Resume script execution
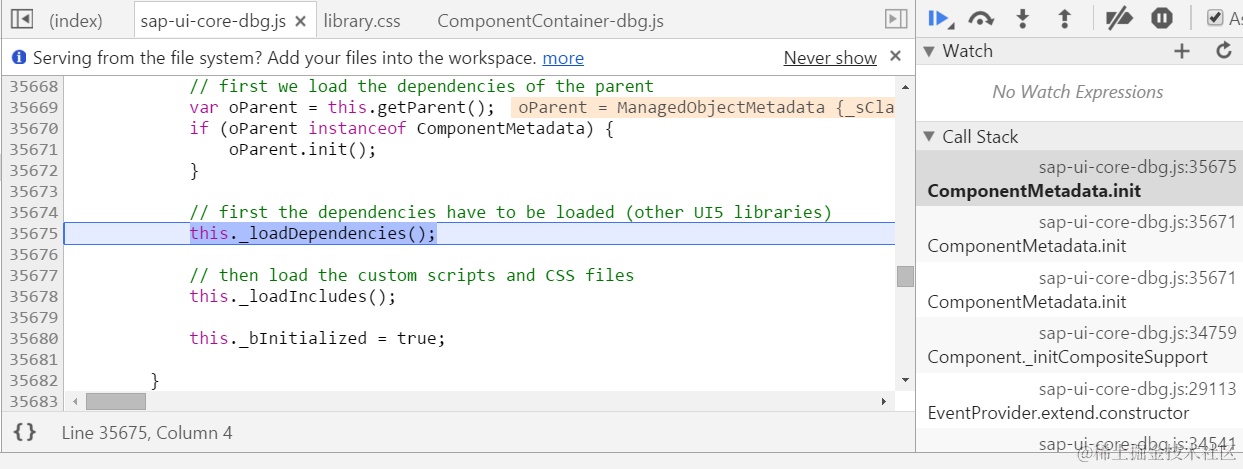The height and width of the screenshot is (469, 1243). point(939,18)
